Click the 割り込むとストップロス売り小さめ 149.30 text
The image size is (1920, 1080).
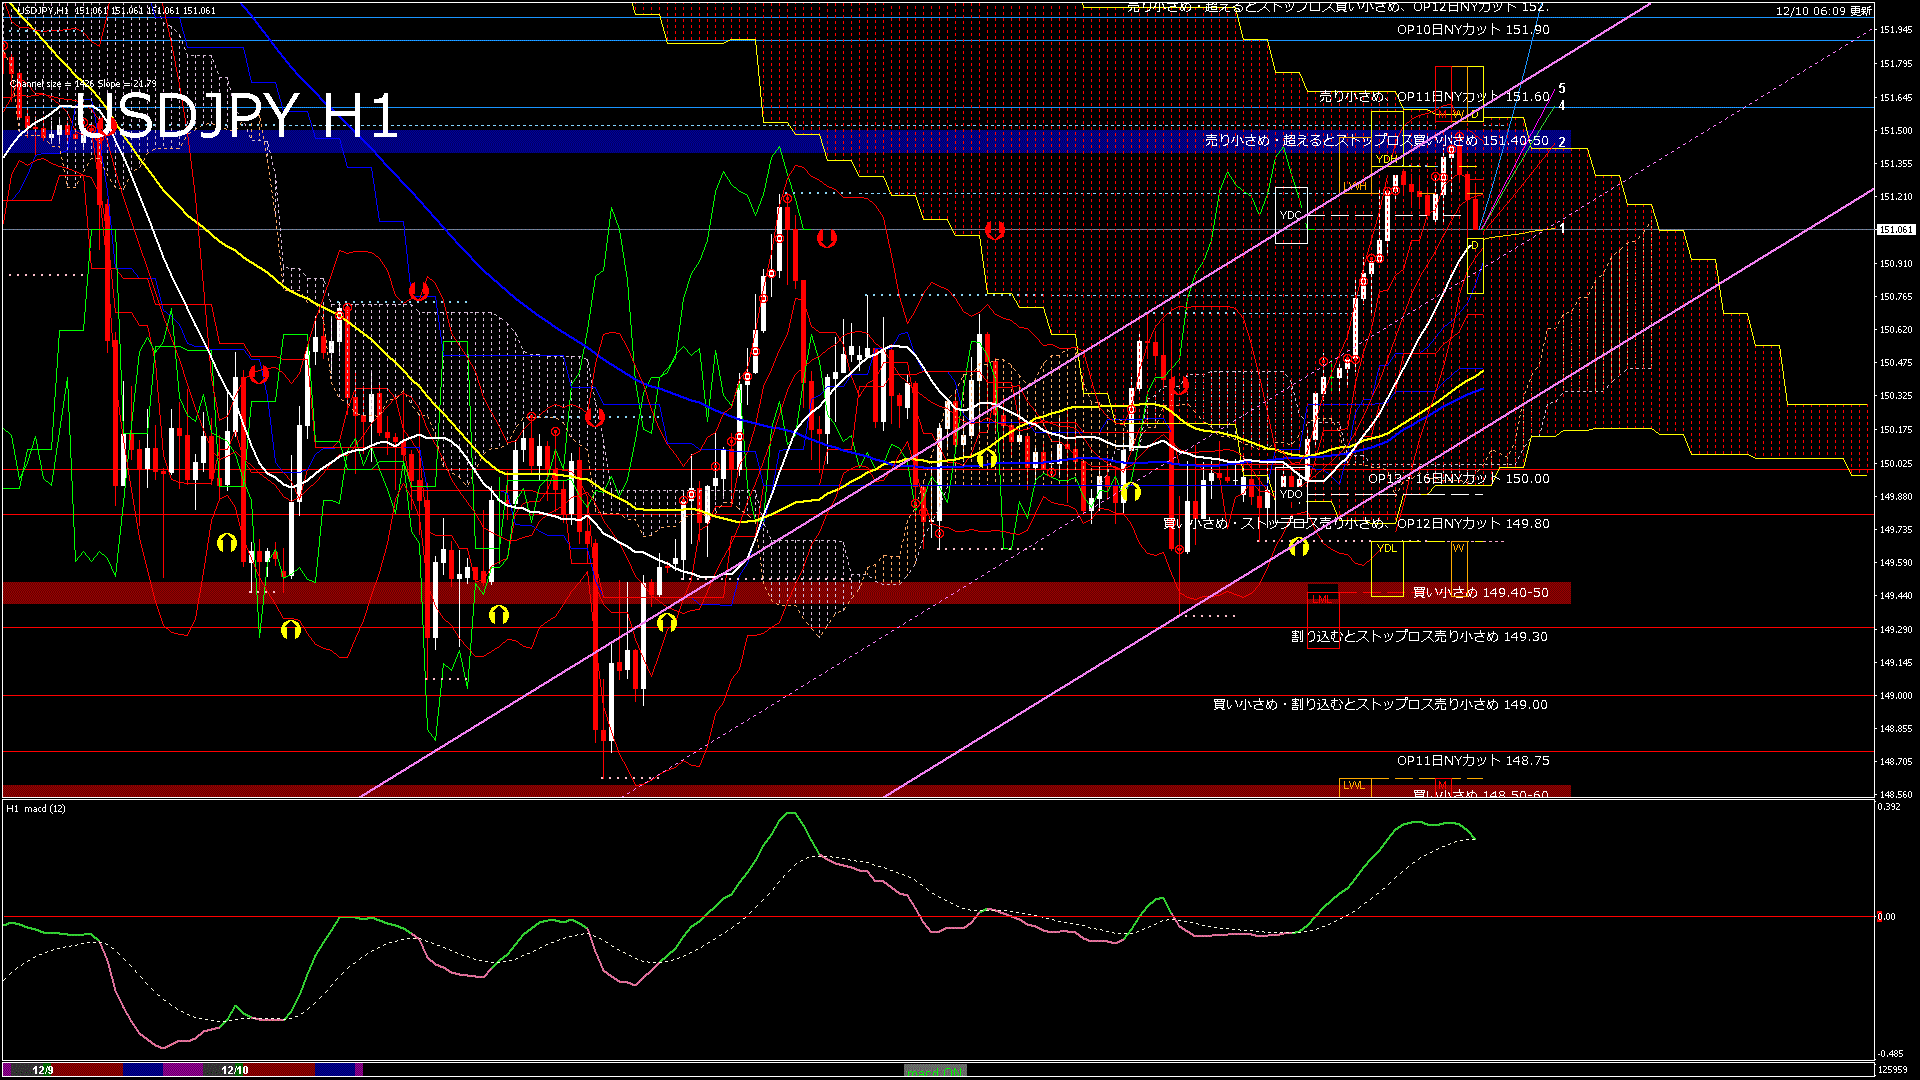[x=1418, y=637]
